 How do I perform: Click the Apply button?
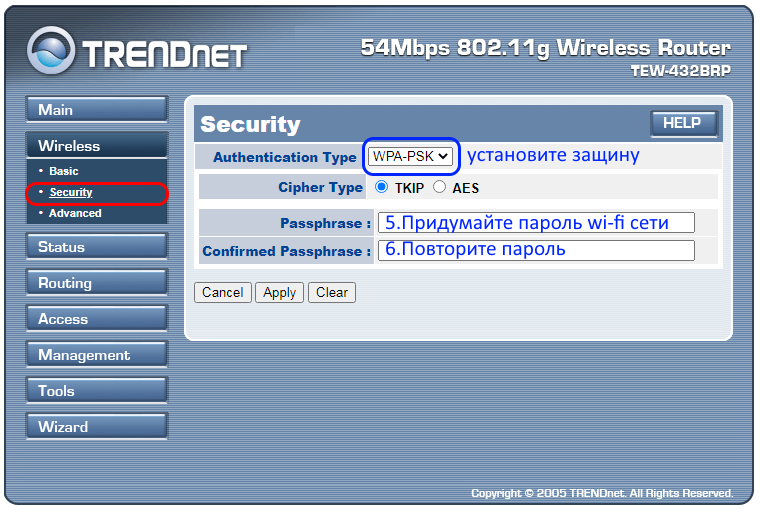[x=279, y=292]
